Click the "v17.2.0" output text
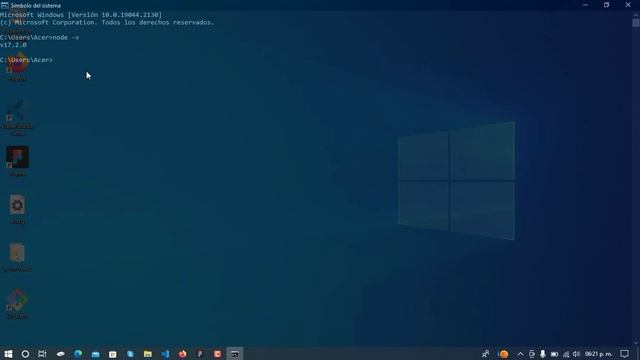 13,45
